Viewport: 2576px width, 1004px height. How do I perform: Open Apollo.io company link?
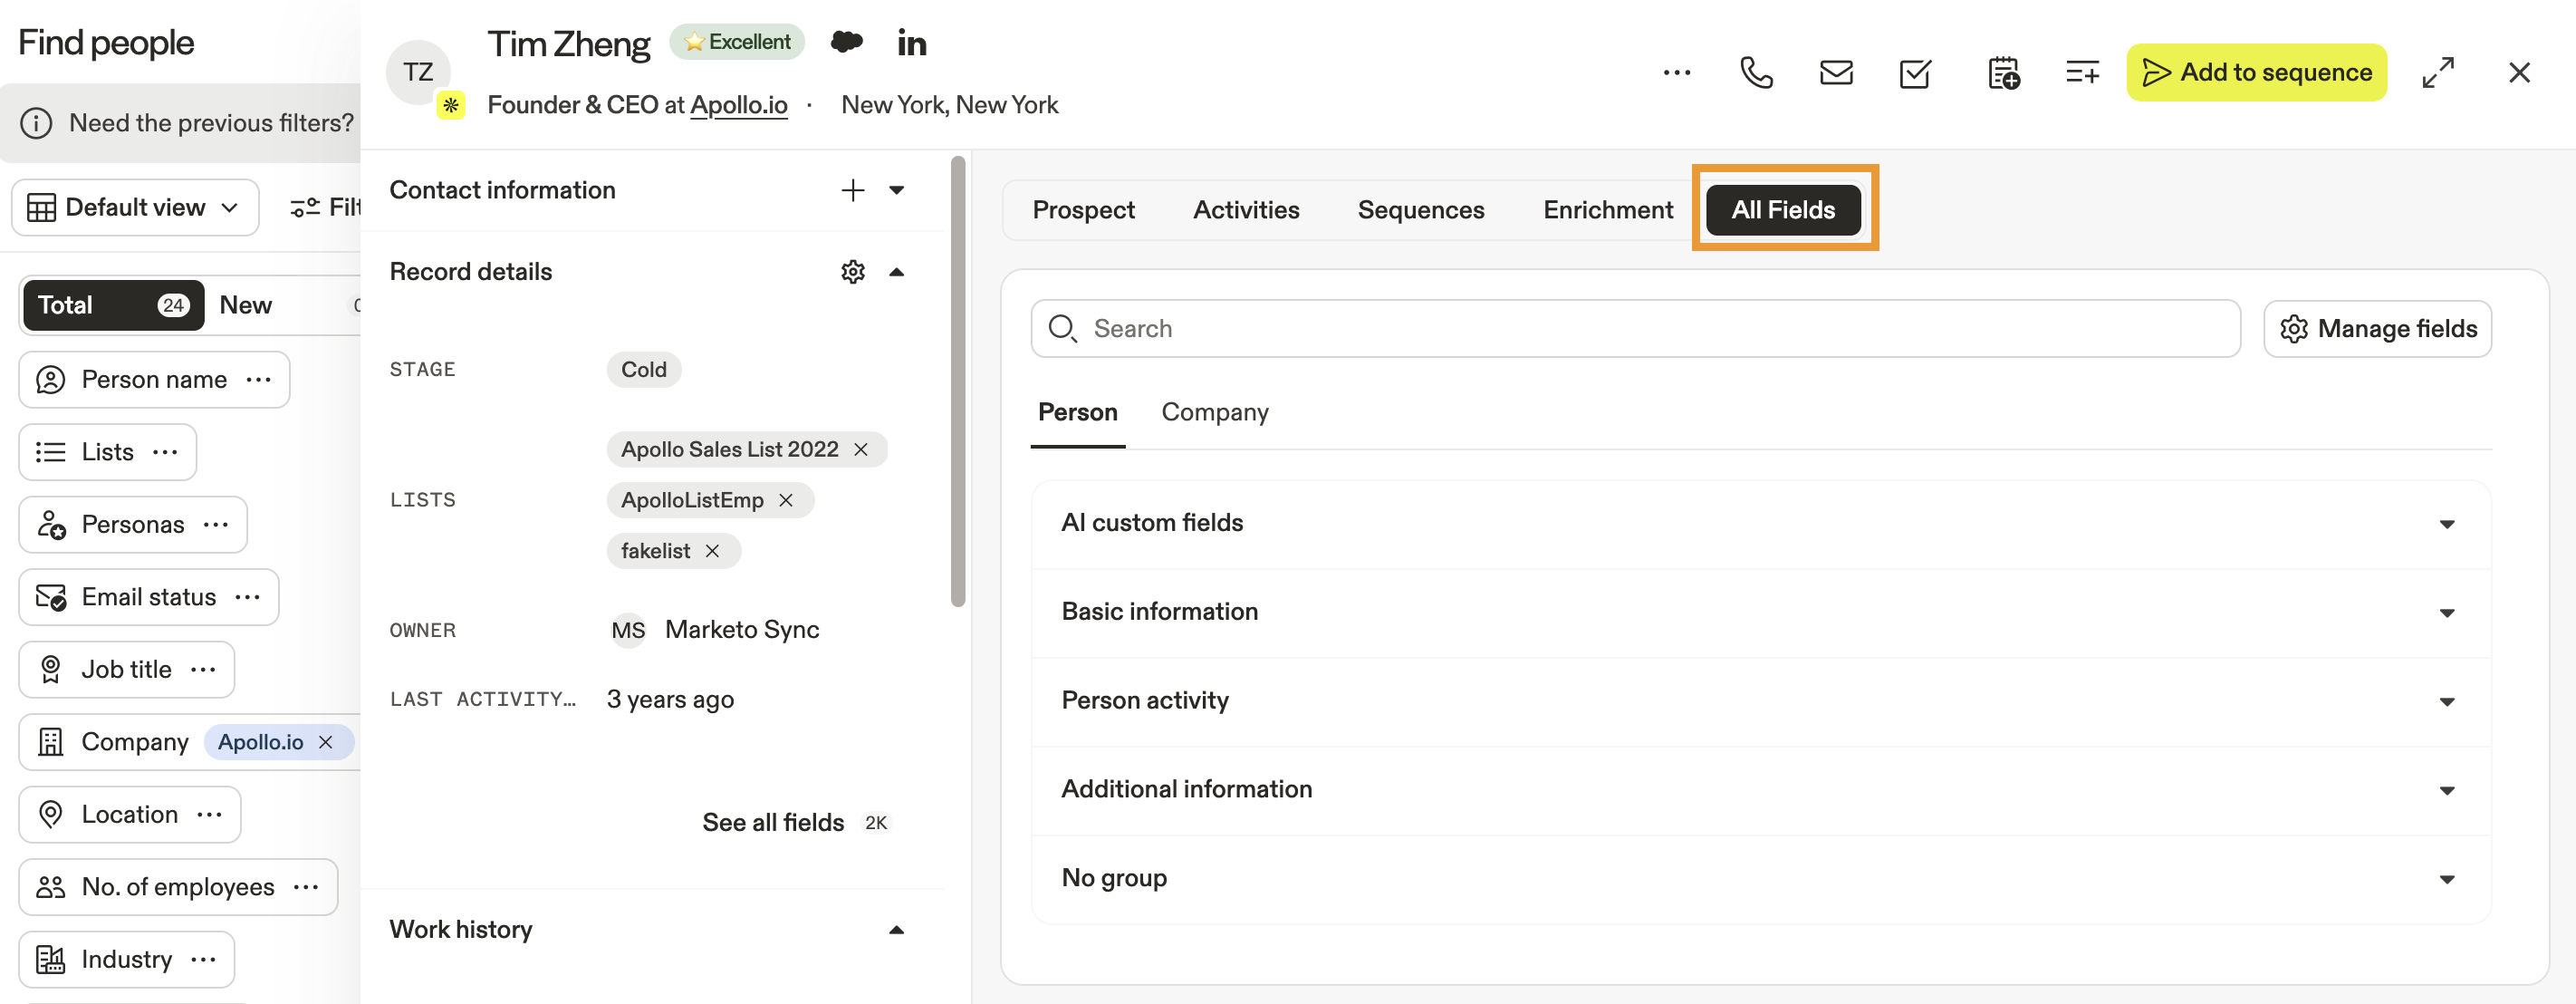pos(738,105)
